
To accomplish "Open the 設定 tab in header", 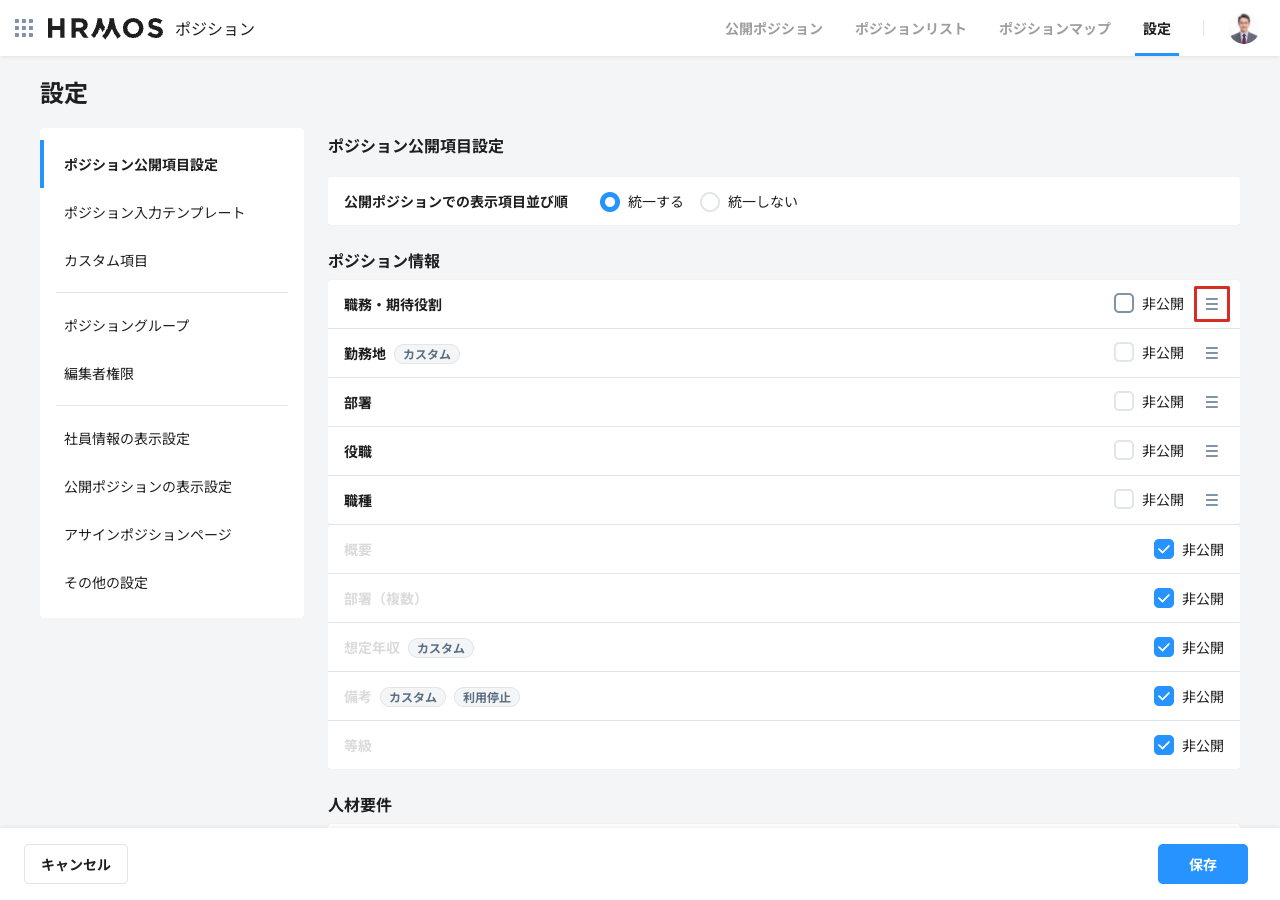I will pos(1157,29).
